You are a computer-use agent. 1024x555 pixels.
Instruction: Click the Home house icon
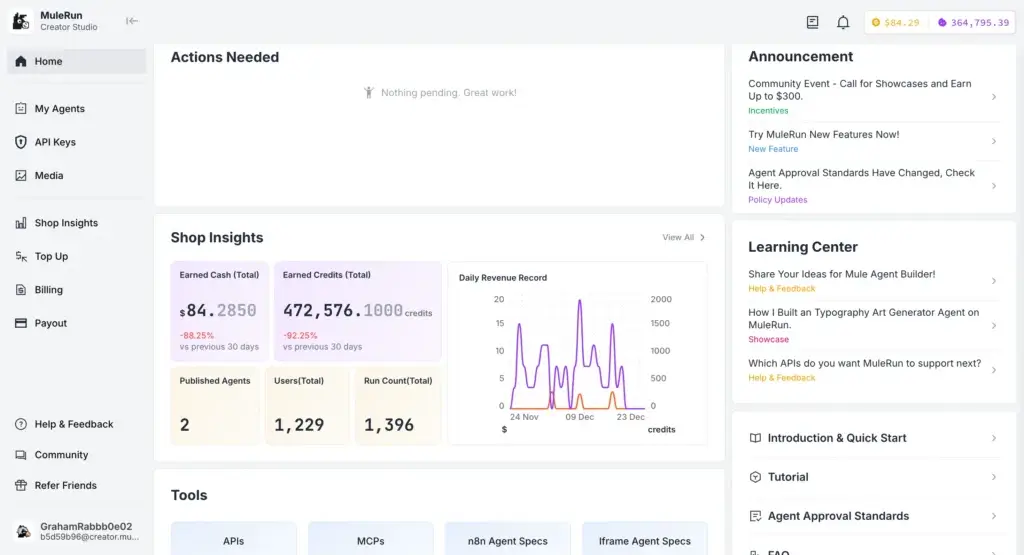(x=21, y=61)
